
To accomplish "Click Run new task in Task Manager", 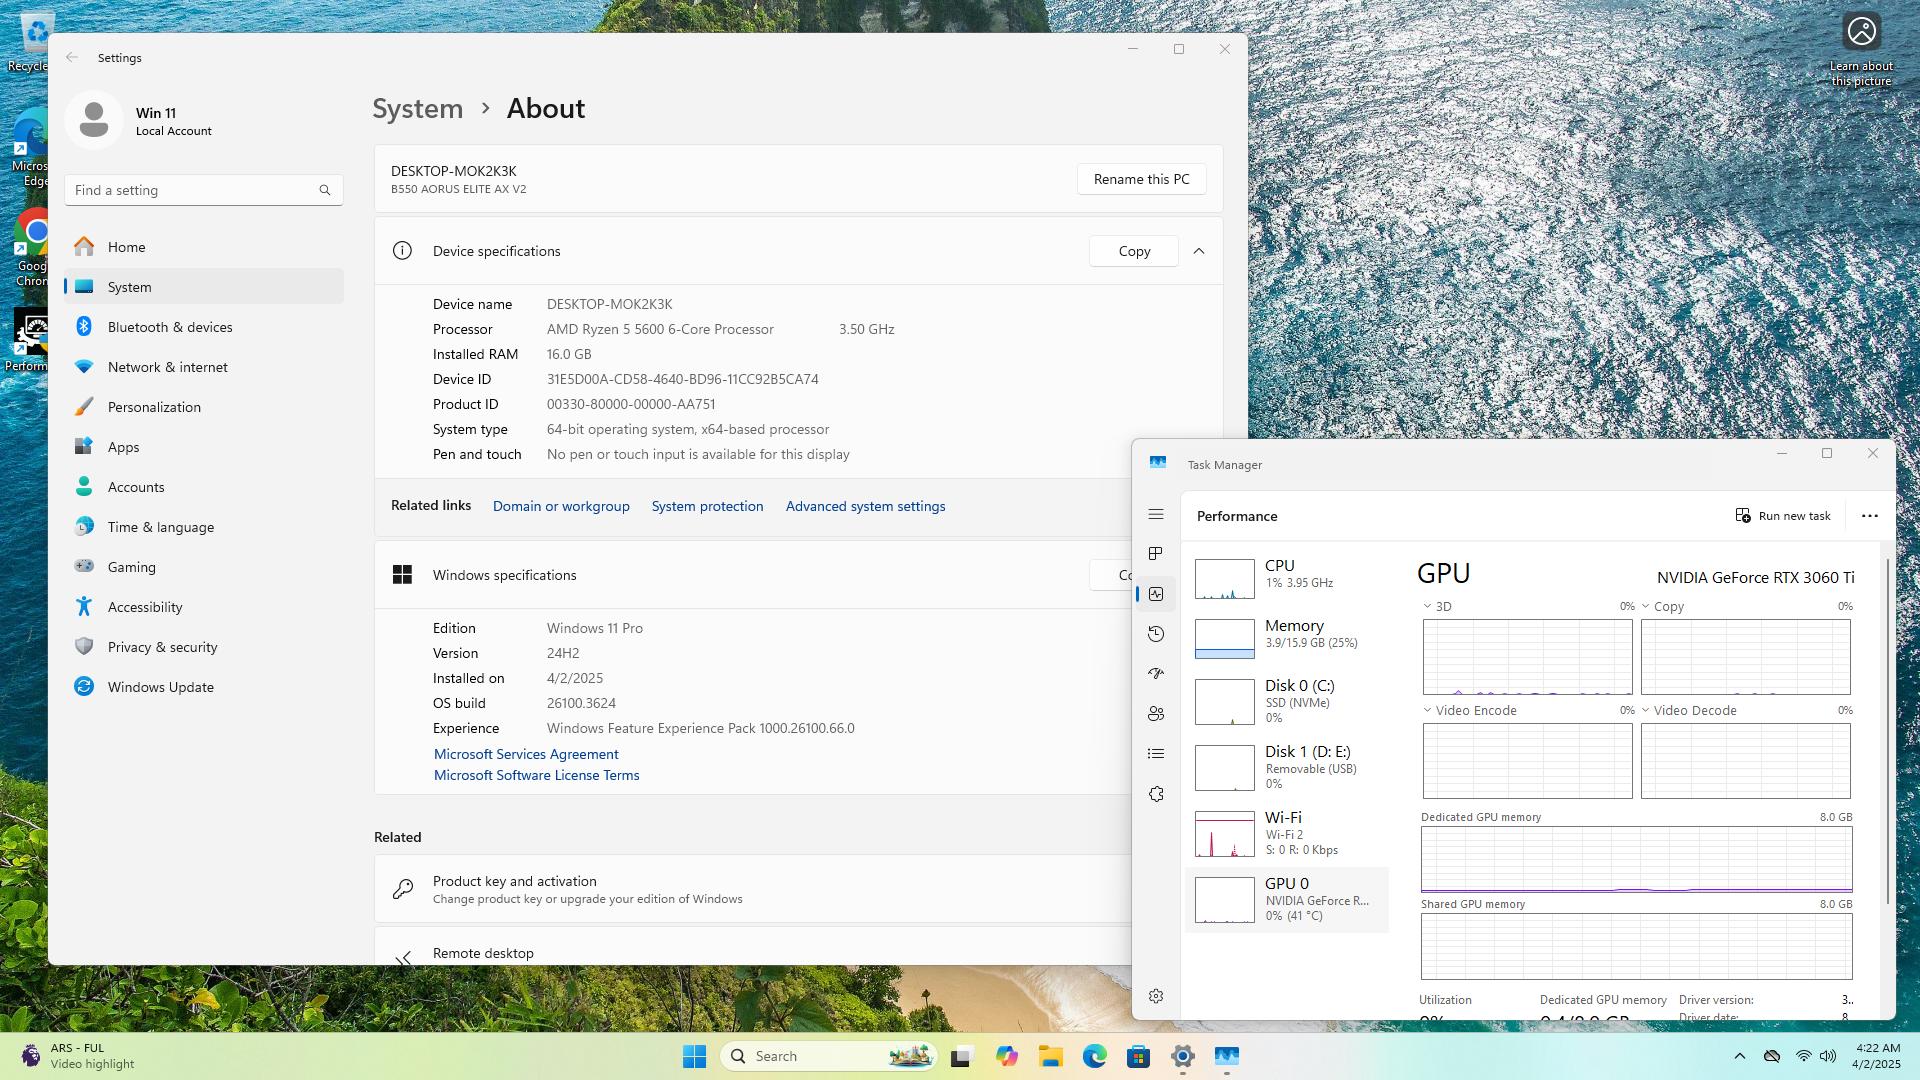I will [1783, 516].
